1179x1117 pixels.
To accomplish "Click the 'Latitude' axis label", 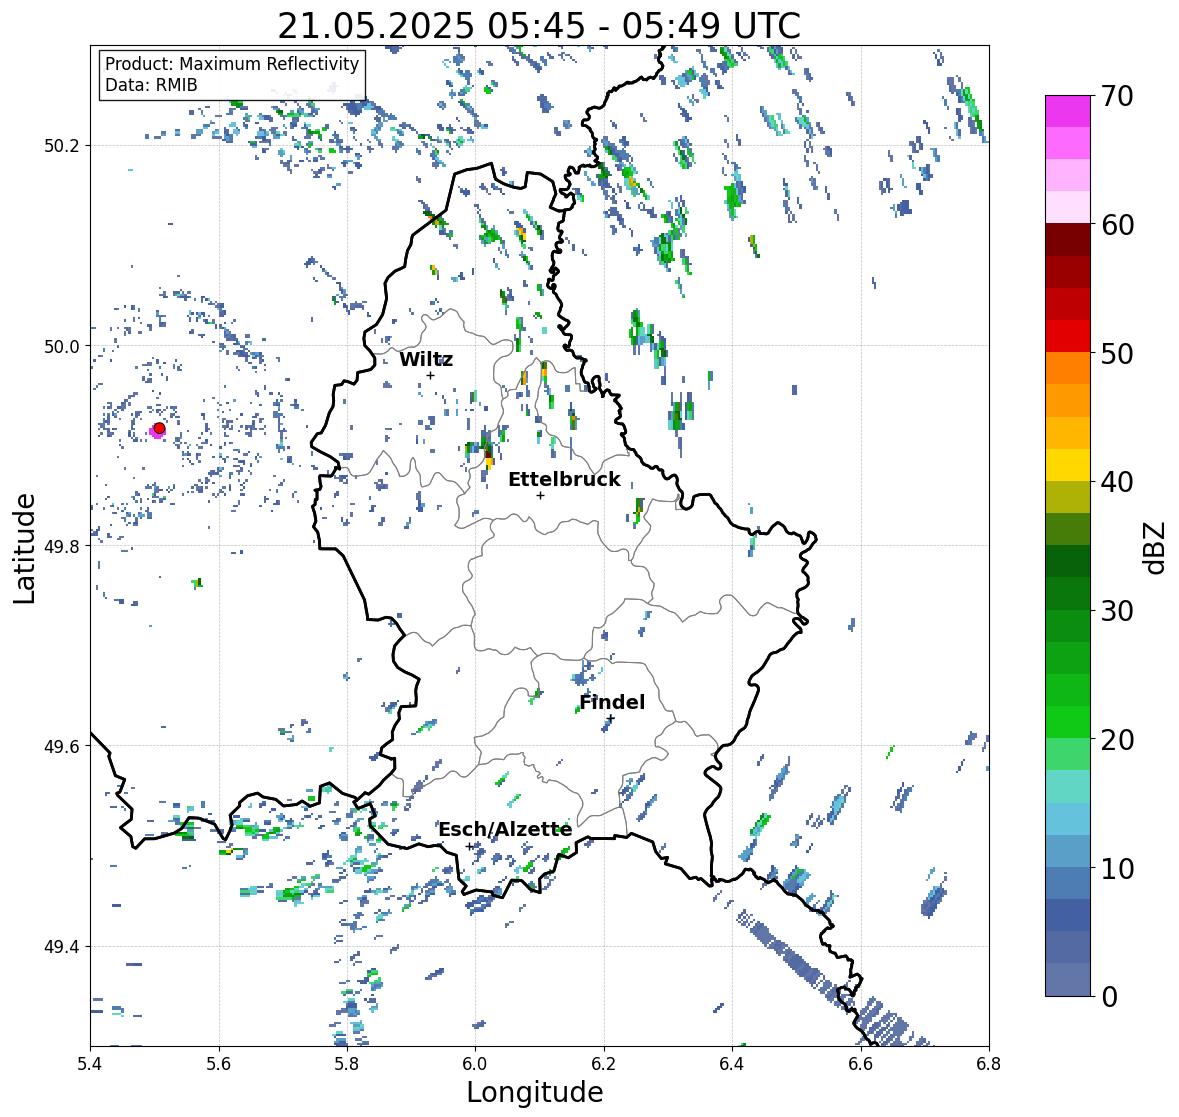I will point(25,548).
